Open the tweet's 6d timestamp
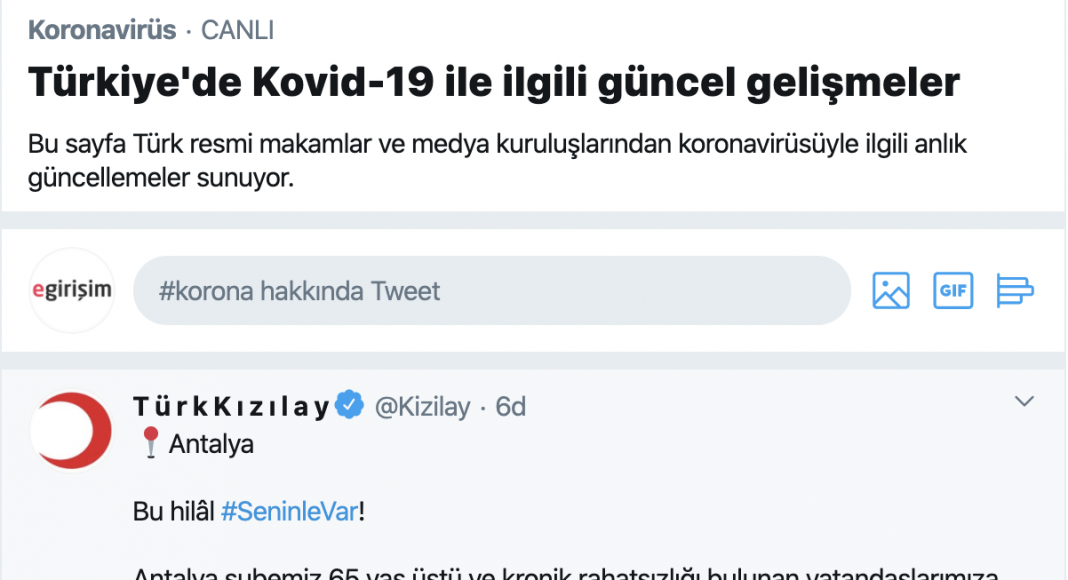 pos(510,406)
